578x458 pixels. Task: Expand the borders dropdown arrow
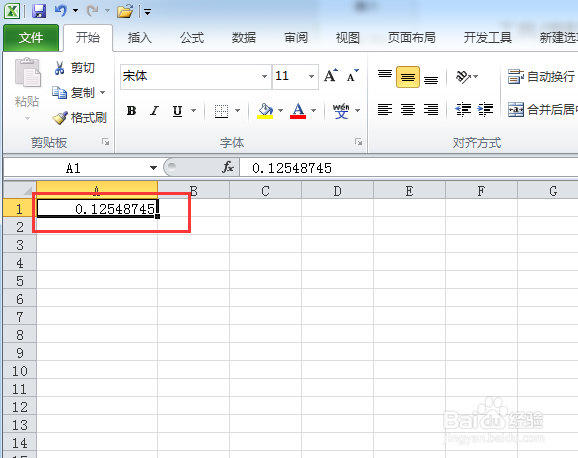click(x=237, y=110)
